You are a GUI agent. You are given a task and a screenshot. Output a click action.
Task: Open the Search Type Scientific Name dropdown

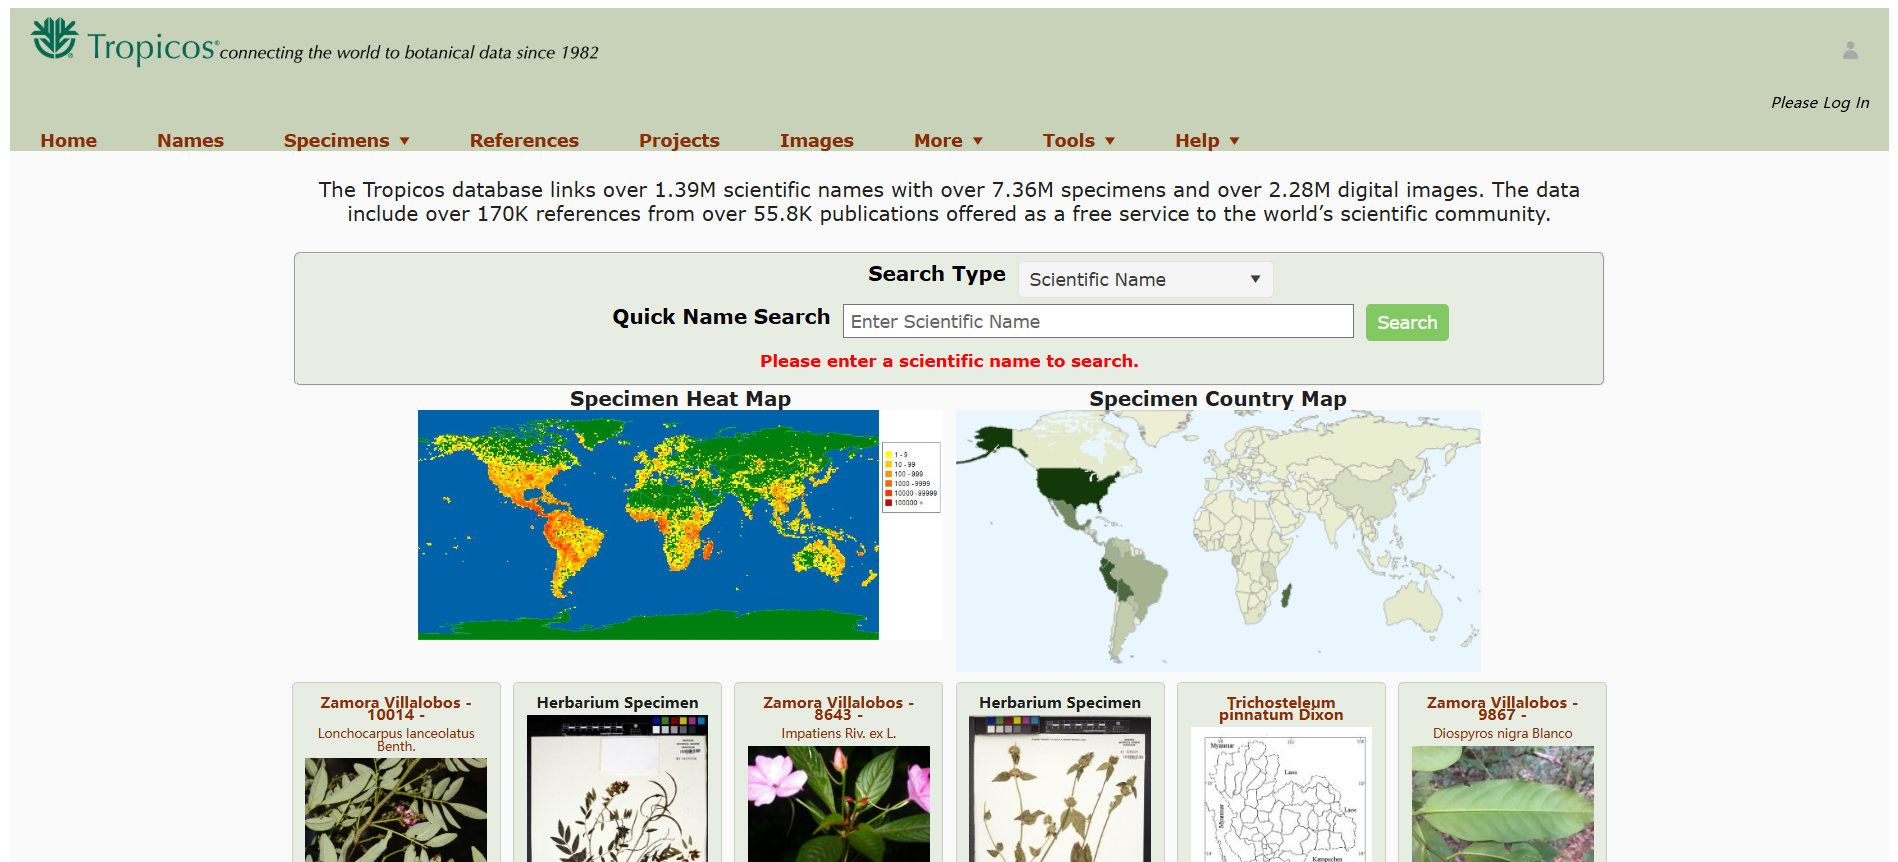click(1145, 280)
